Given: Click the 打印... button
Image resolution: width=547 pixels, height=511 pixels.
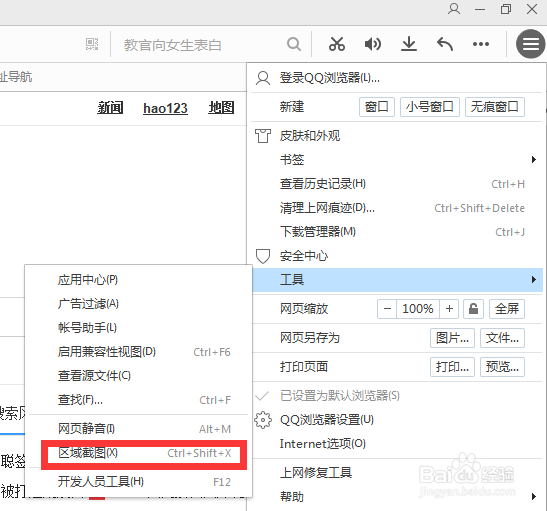Looking at the screenshot, I should (452, 367).
